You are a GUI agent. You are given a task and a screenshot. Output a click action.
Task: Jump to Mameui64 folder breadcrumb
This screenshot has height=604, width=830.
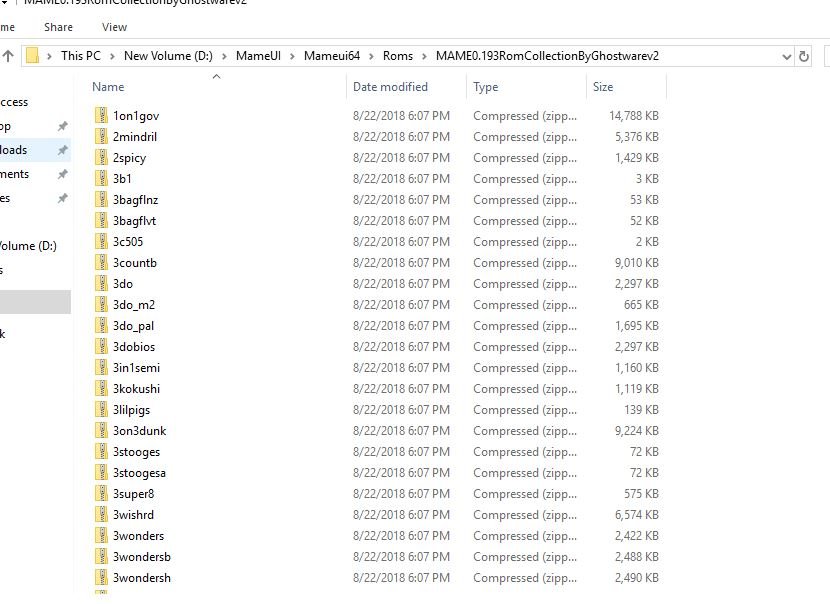coord(332,56)
